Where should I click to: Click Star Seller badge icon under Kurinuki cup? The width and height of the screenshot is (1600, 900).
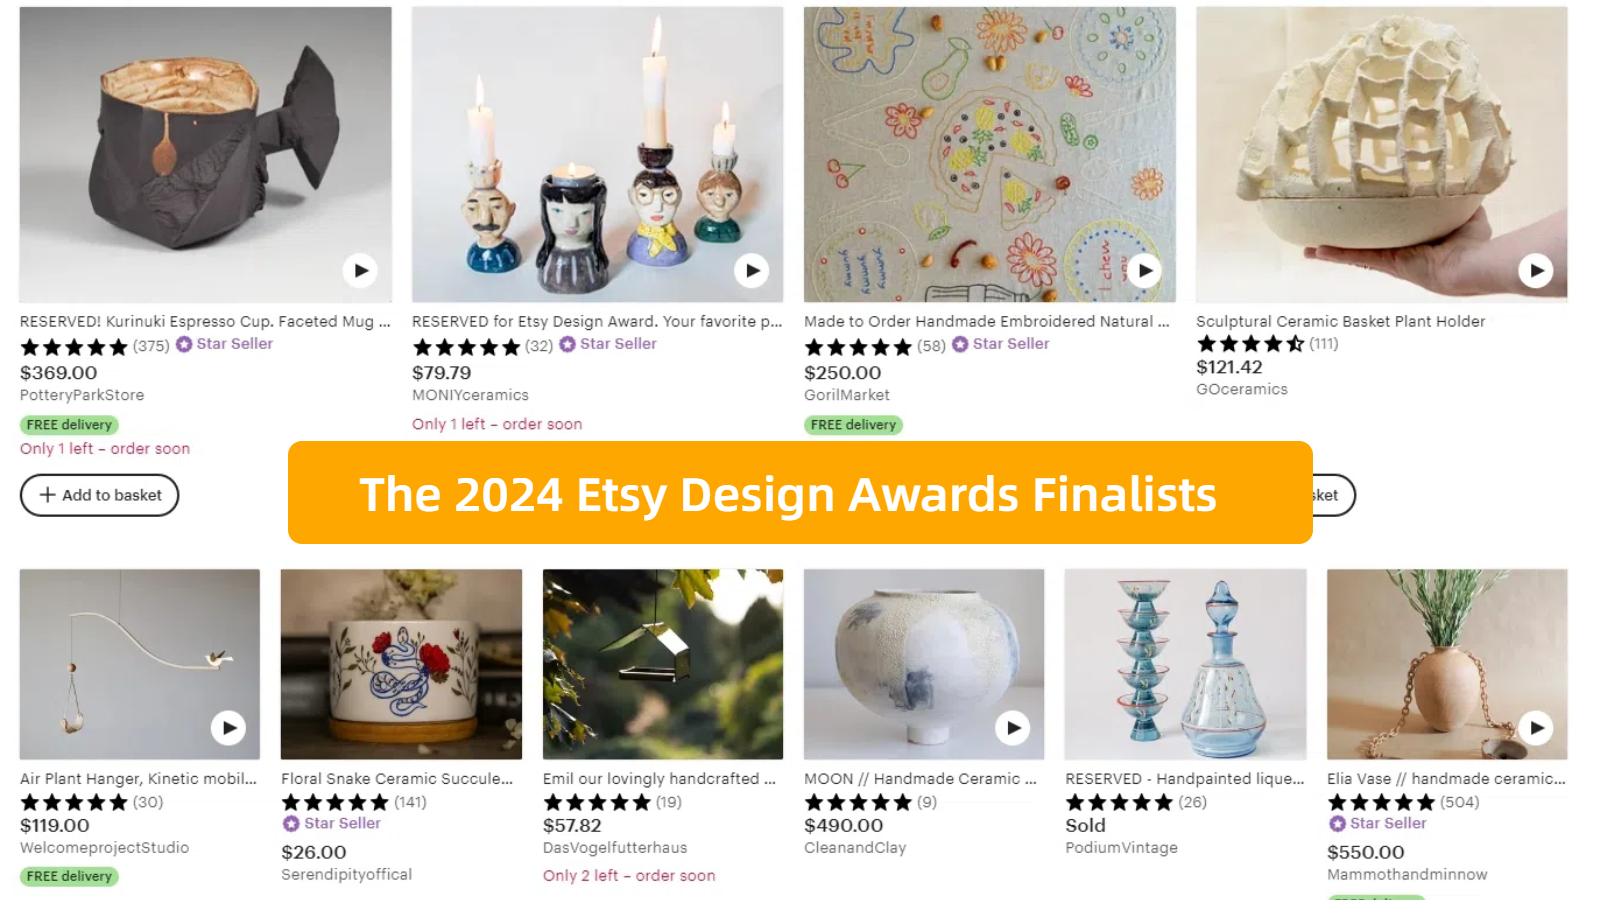(184, 344)
